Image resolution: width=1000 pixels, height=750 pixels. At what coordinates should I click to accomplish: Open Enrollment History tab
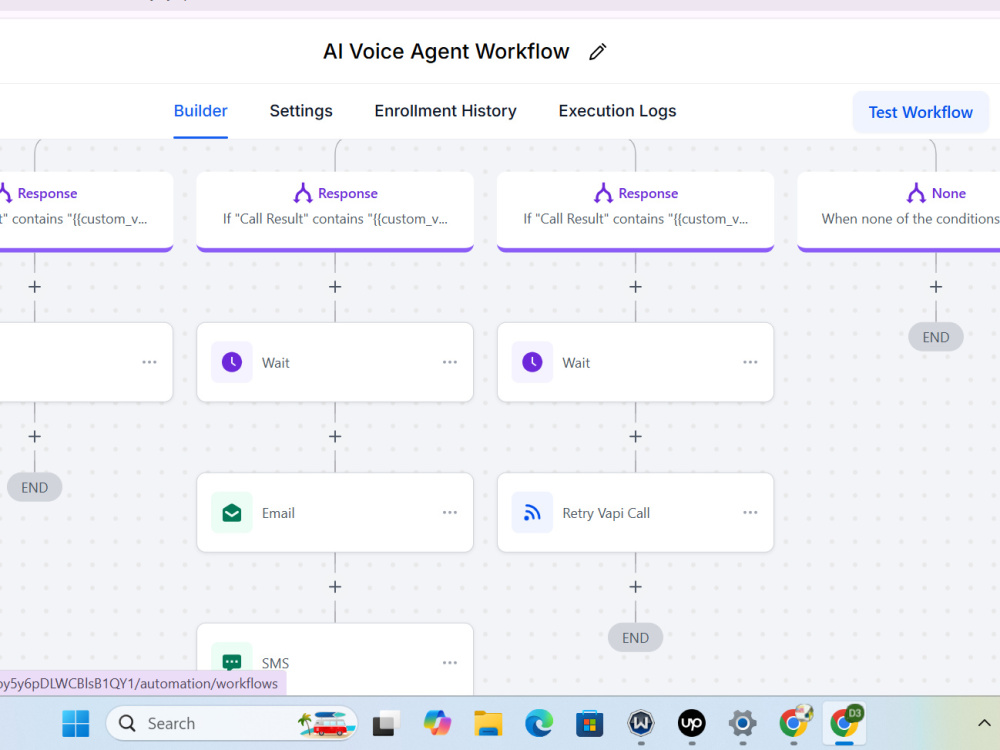[445, 111]
